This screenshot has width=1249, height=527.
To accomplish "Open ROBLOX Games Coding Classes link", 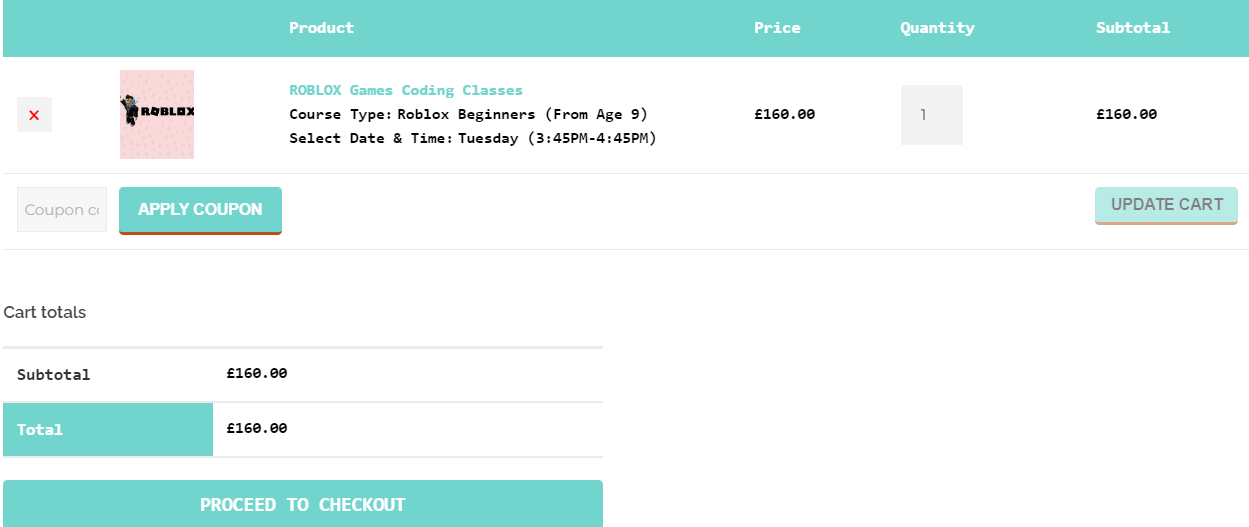I will click(406, 90).
